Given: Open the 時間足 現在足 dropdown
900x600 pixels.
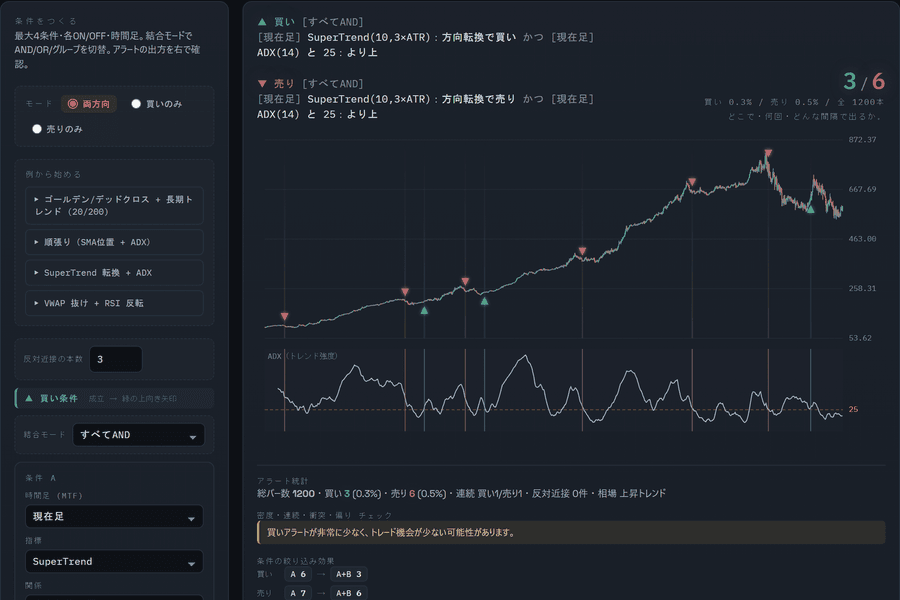Looking at the screenshot, I should click(x=114, y=516).
